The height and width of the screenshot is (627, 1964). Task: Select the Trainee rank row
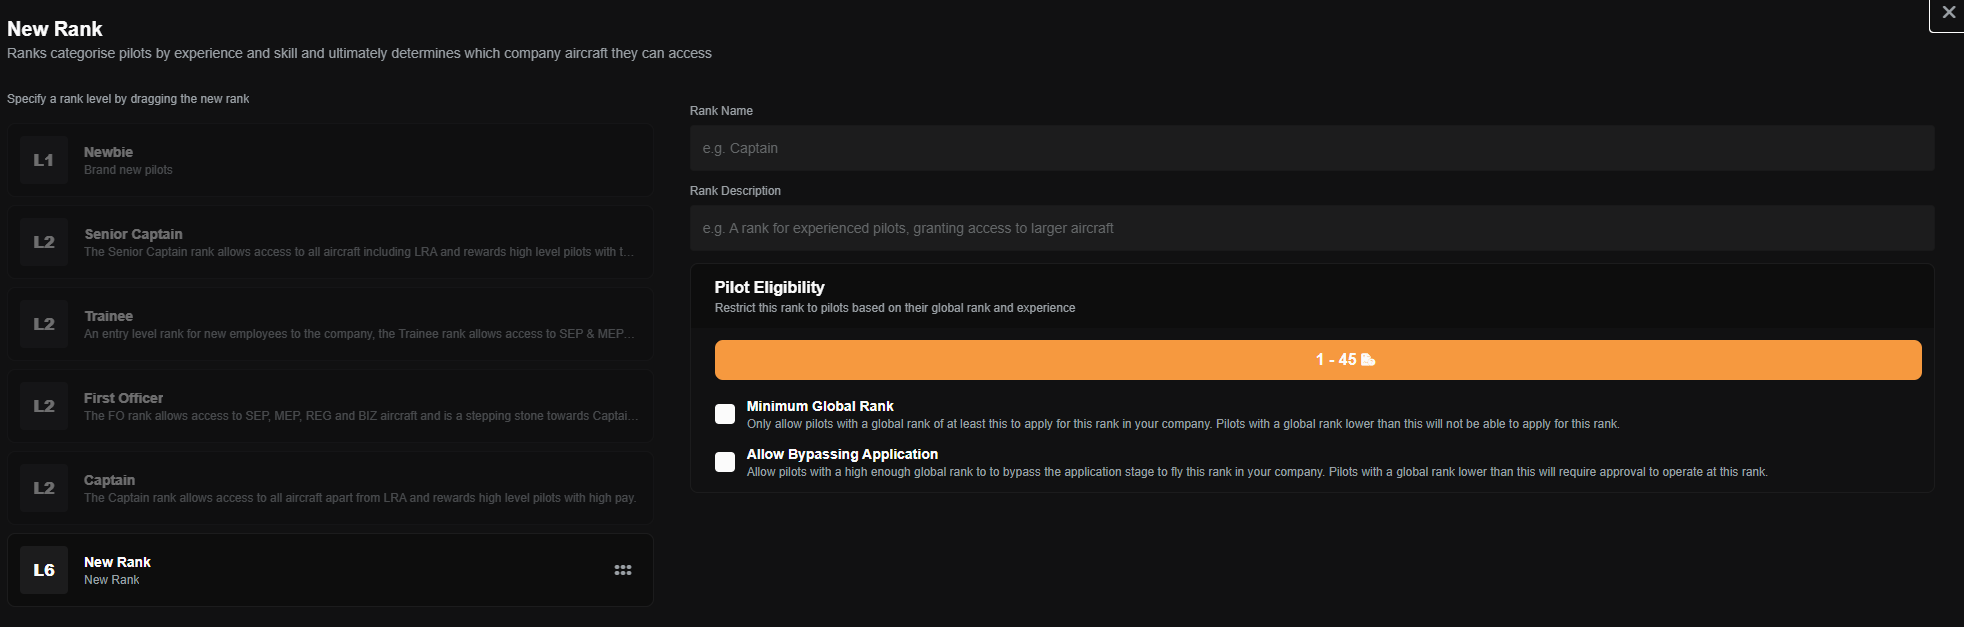[330, 324]
